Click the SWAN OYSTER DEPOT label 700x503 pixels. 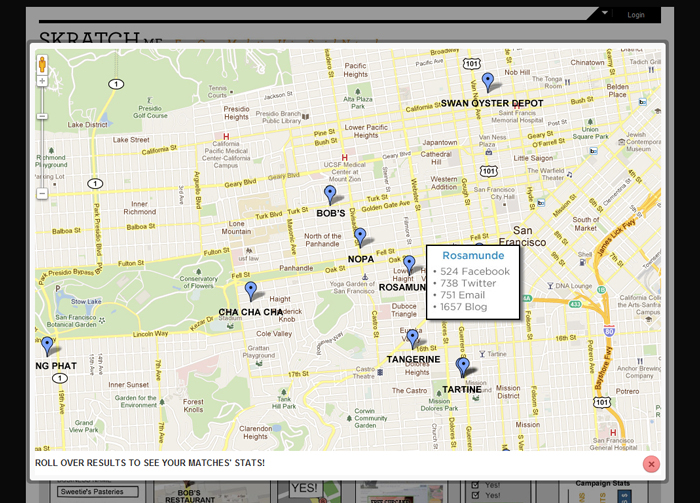click(492, 103)
